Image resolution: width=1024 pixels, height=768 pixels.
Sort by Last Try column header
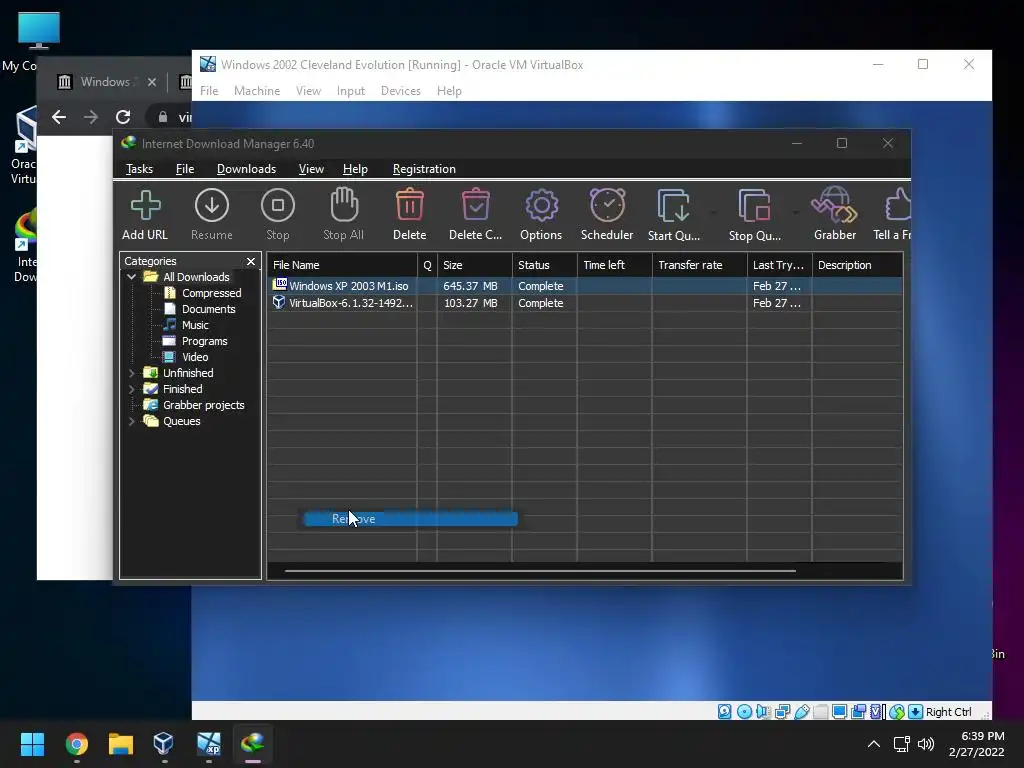click(779, 265)
